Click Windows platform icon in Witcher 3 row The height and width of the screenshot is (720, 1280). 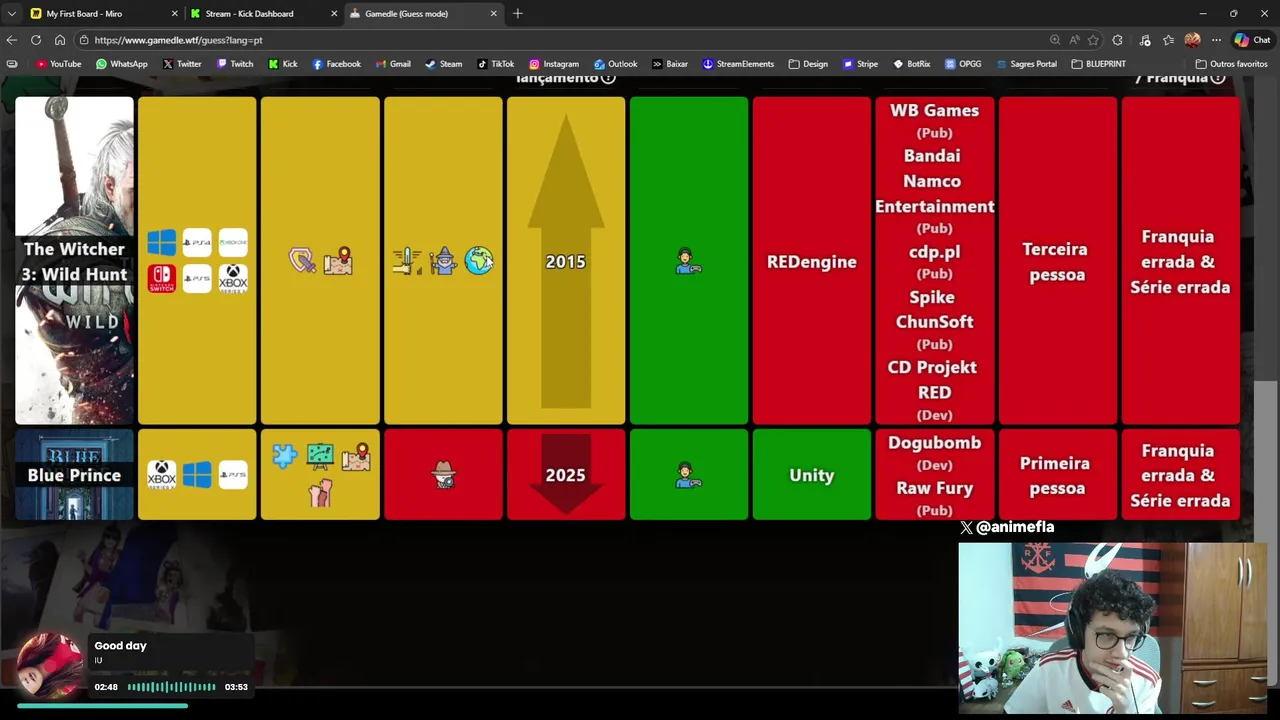[x=161, y=243]
